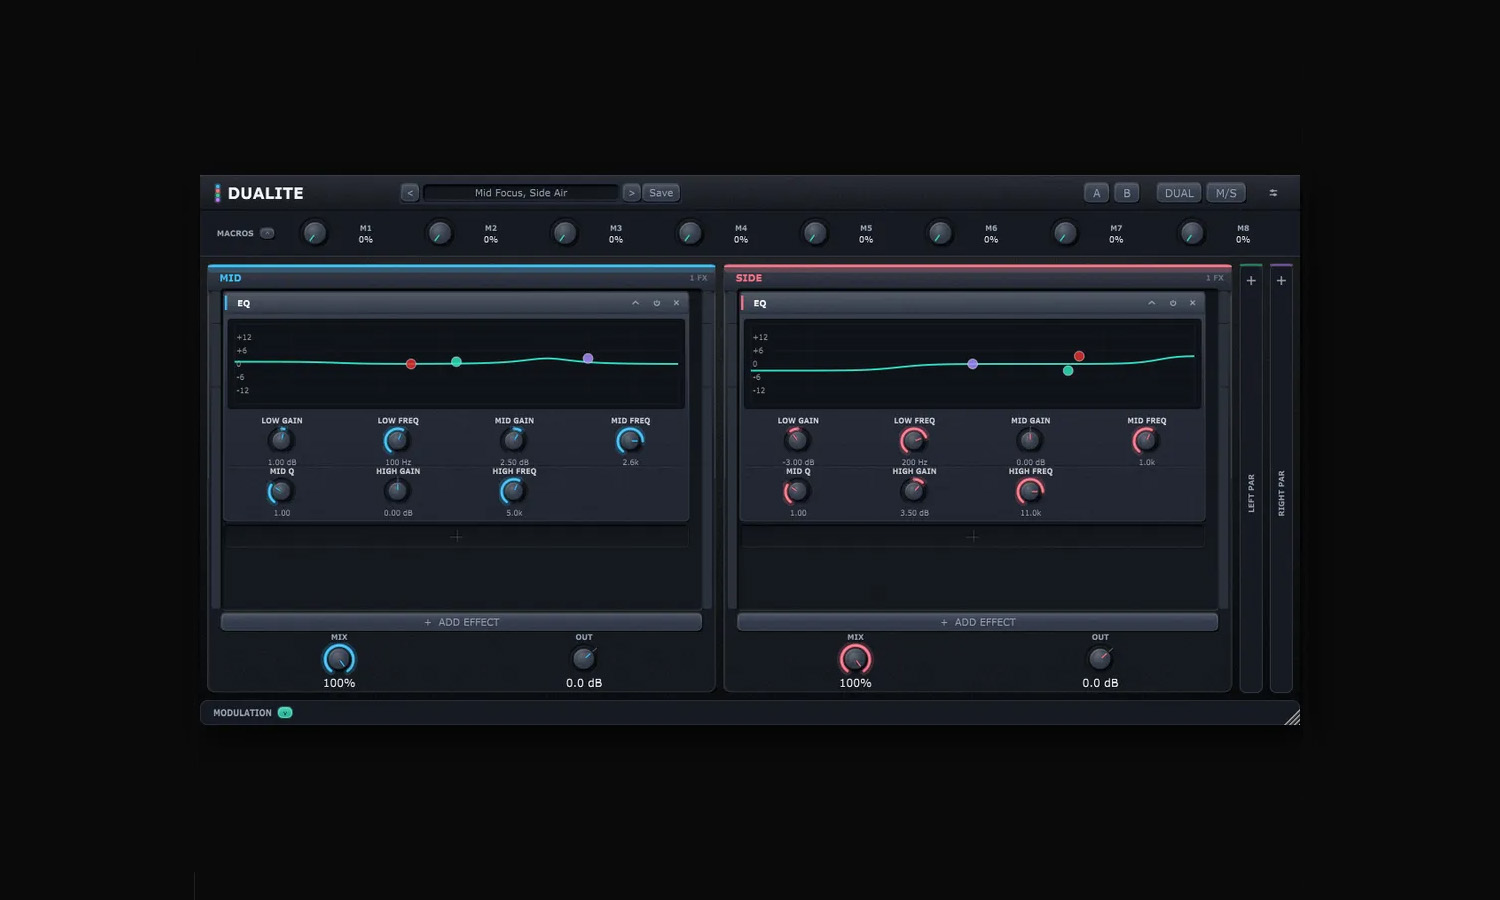Select the MID channel header
The height and width of the screenshot is (900, 1500).
pos(230,278)
